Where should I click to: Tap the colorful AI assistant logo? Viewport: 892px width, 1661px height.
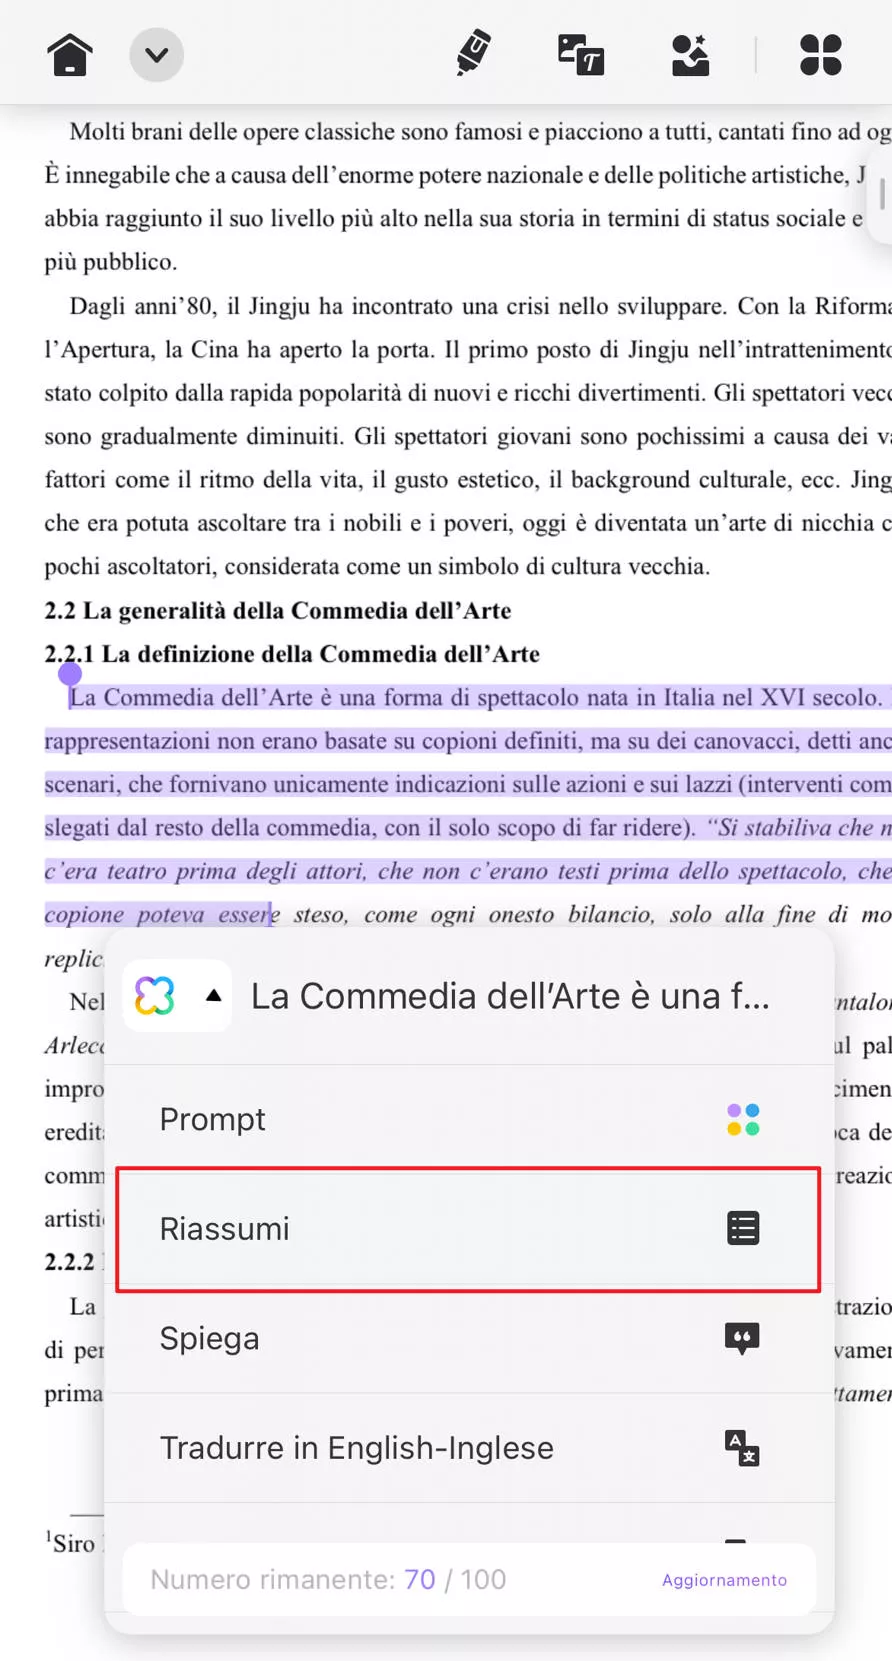click(155, 996)
